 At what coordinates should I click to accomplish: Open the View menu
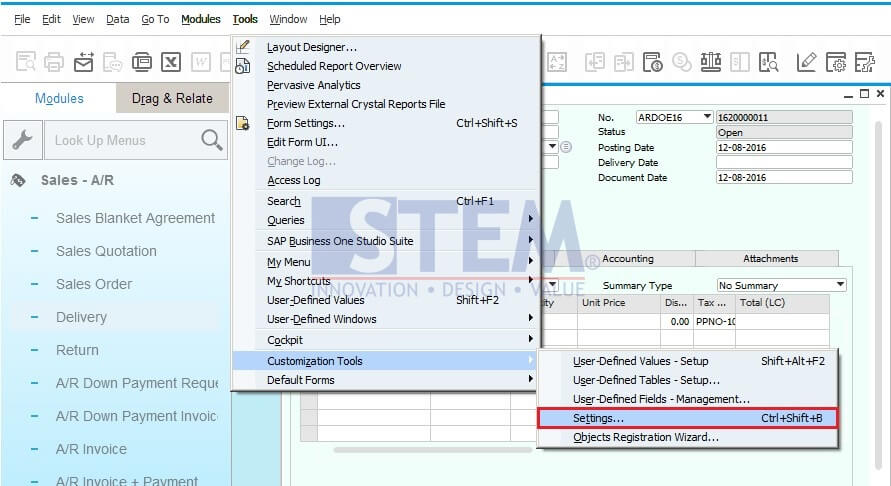(x=83, y=19)
